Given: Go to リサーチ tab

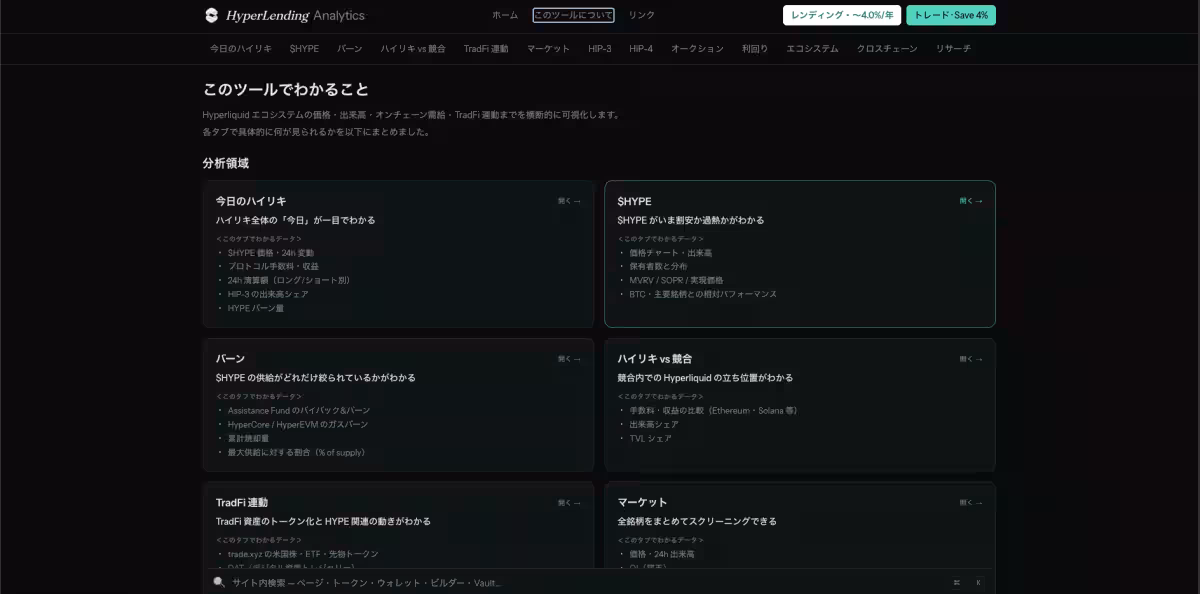Looking at the screenshot, I should (953, 48).
